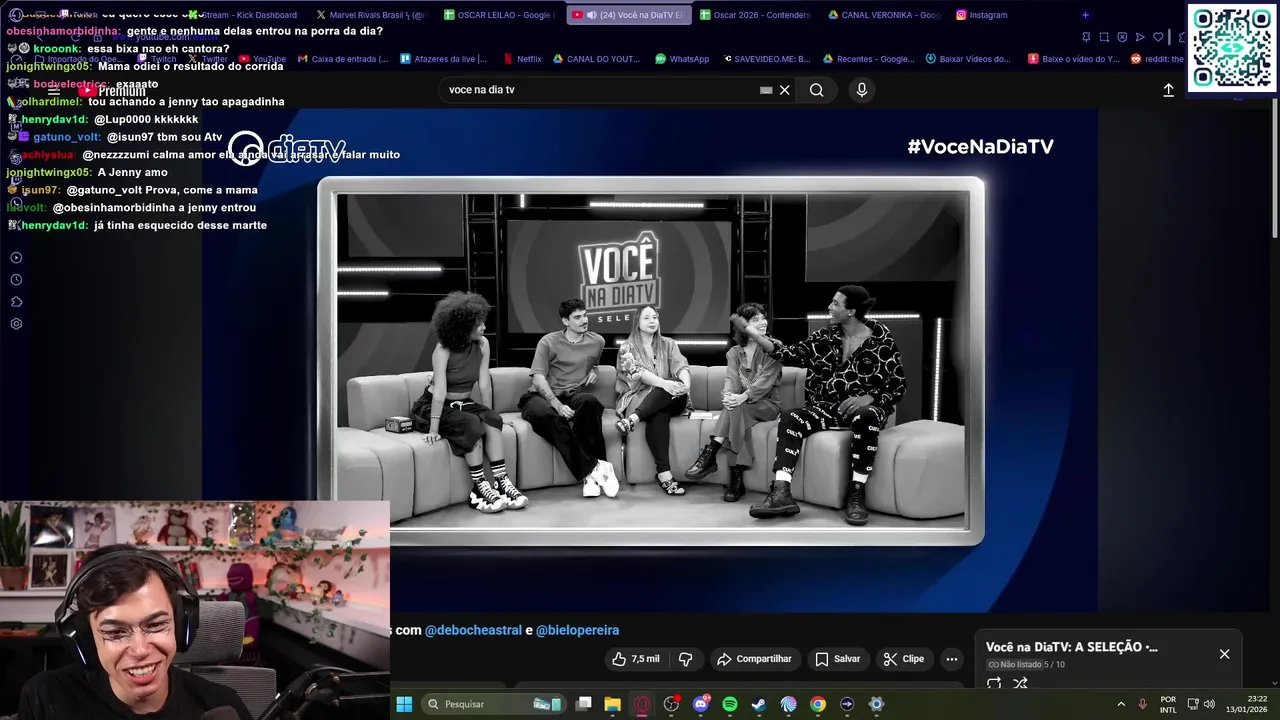This screenshot has width=1280, height=720.
Task: Open Caixa de entrada bookmark
Action: [342, 59]
